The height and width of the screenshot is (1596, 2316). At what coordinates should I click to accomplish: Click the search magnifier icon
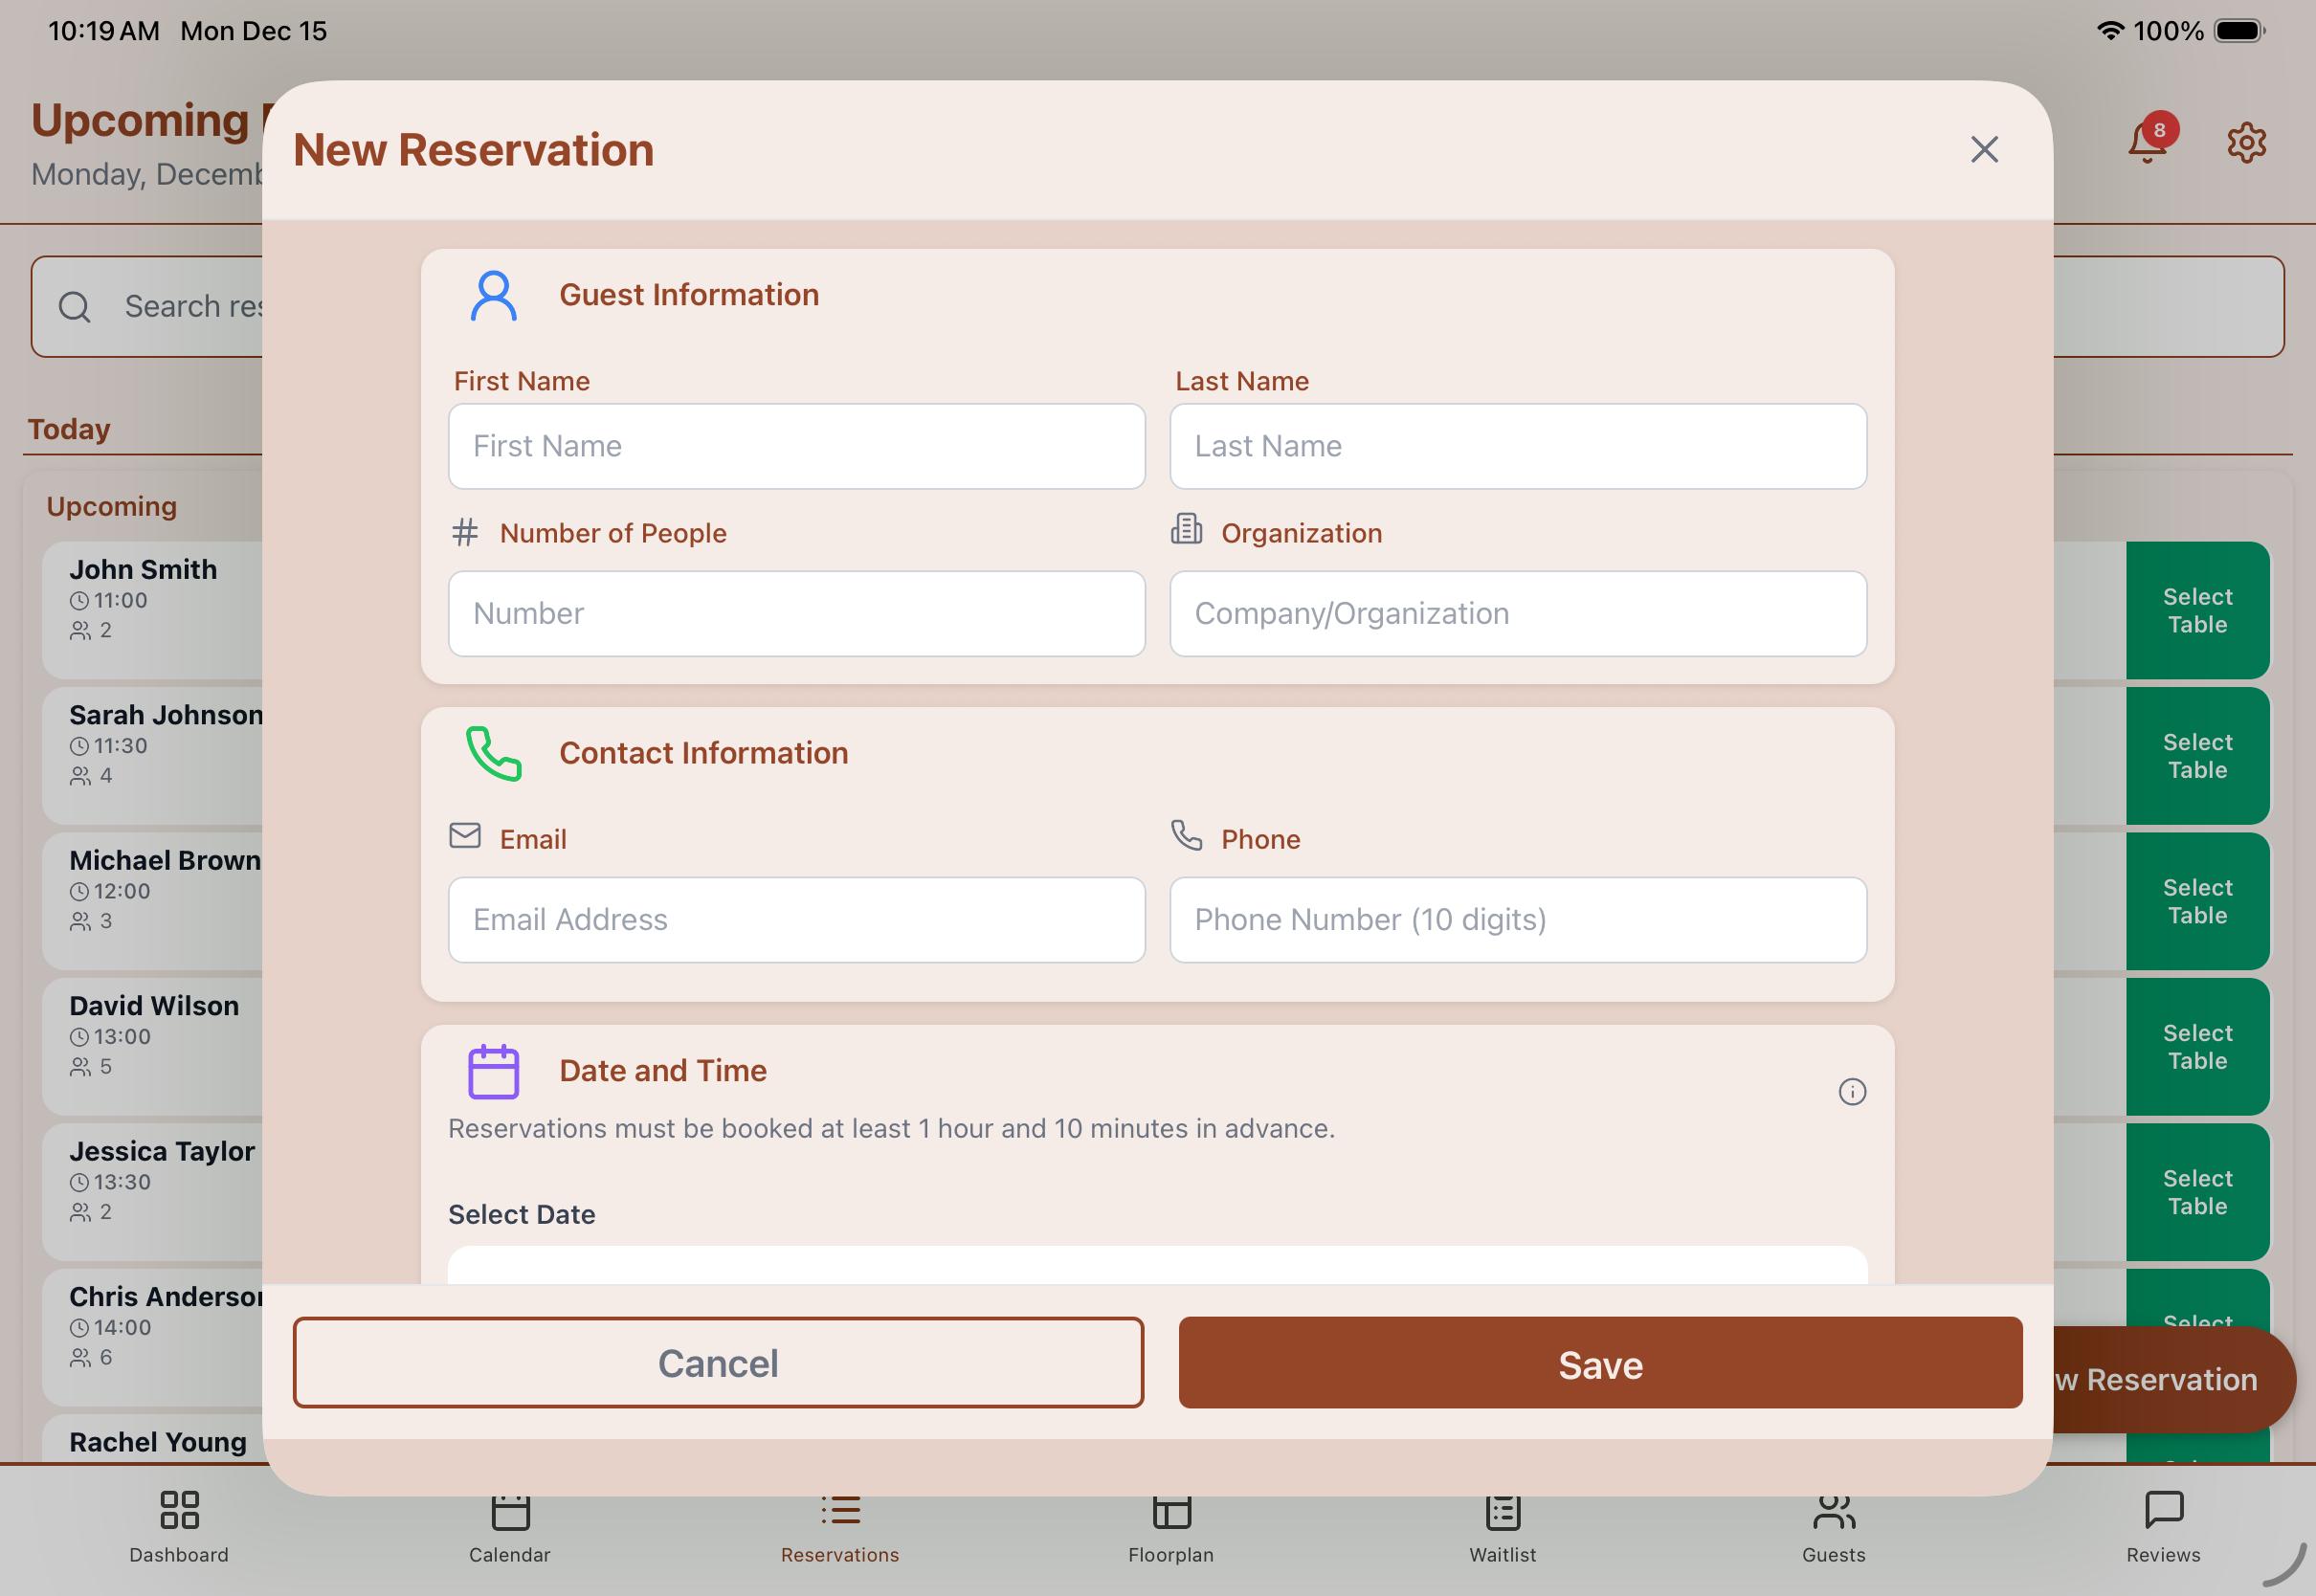pyautogui.click(x=74, y=307)
